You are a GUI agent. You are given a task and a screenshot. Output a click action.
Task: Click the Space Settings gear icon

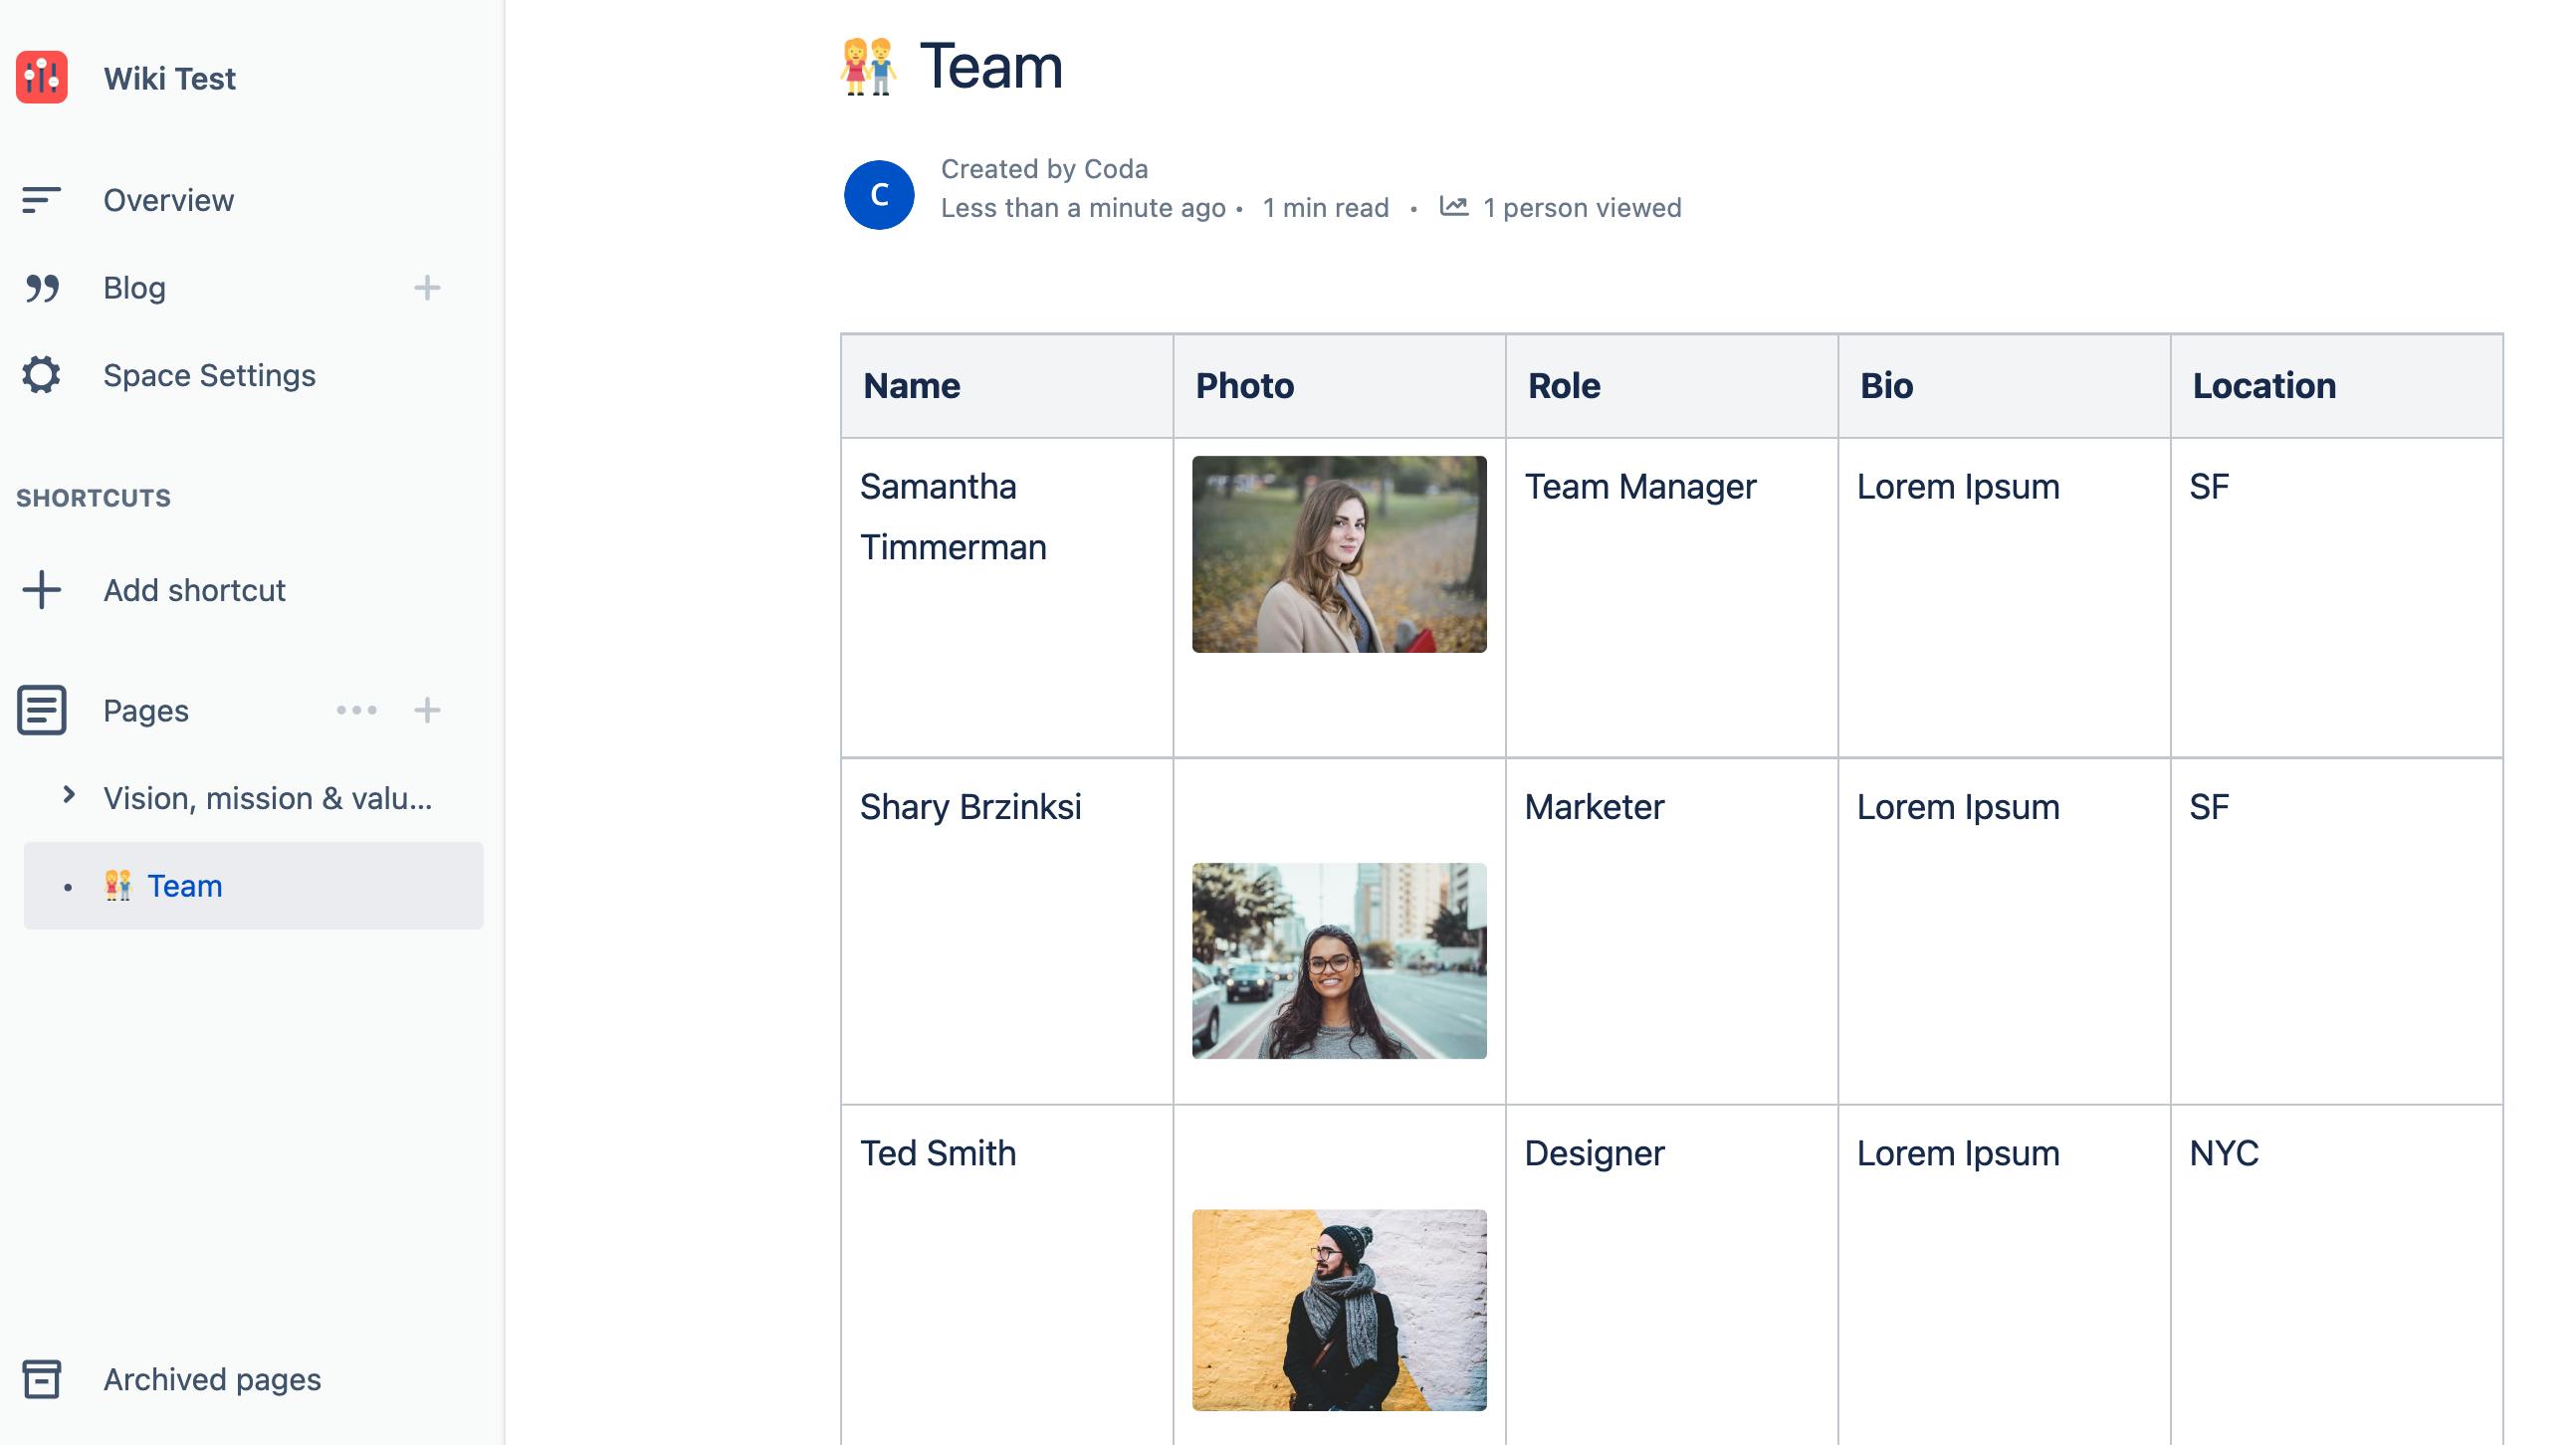click(x=41, y=375)
